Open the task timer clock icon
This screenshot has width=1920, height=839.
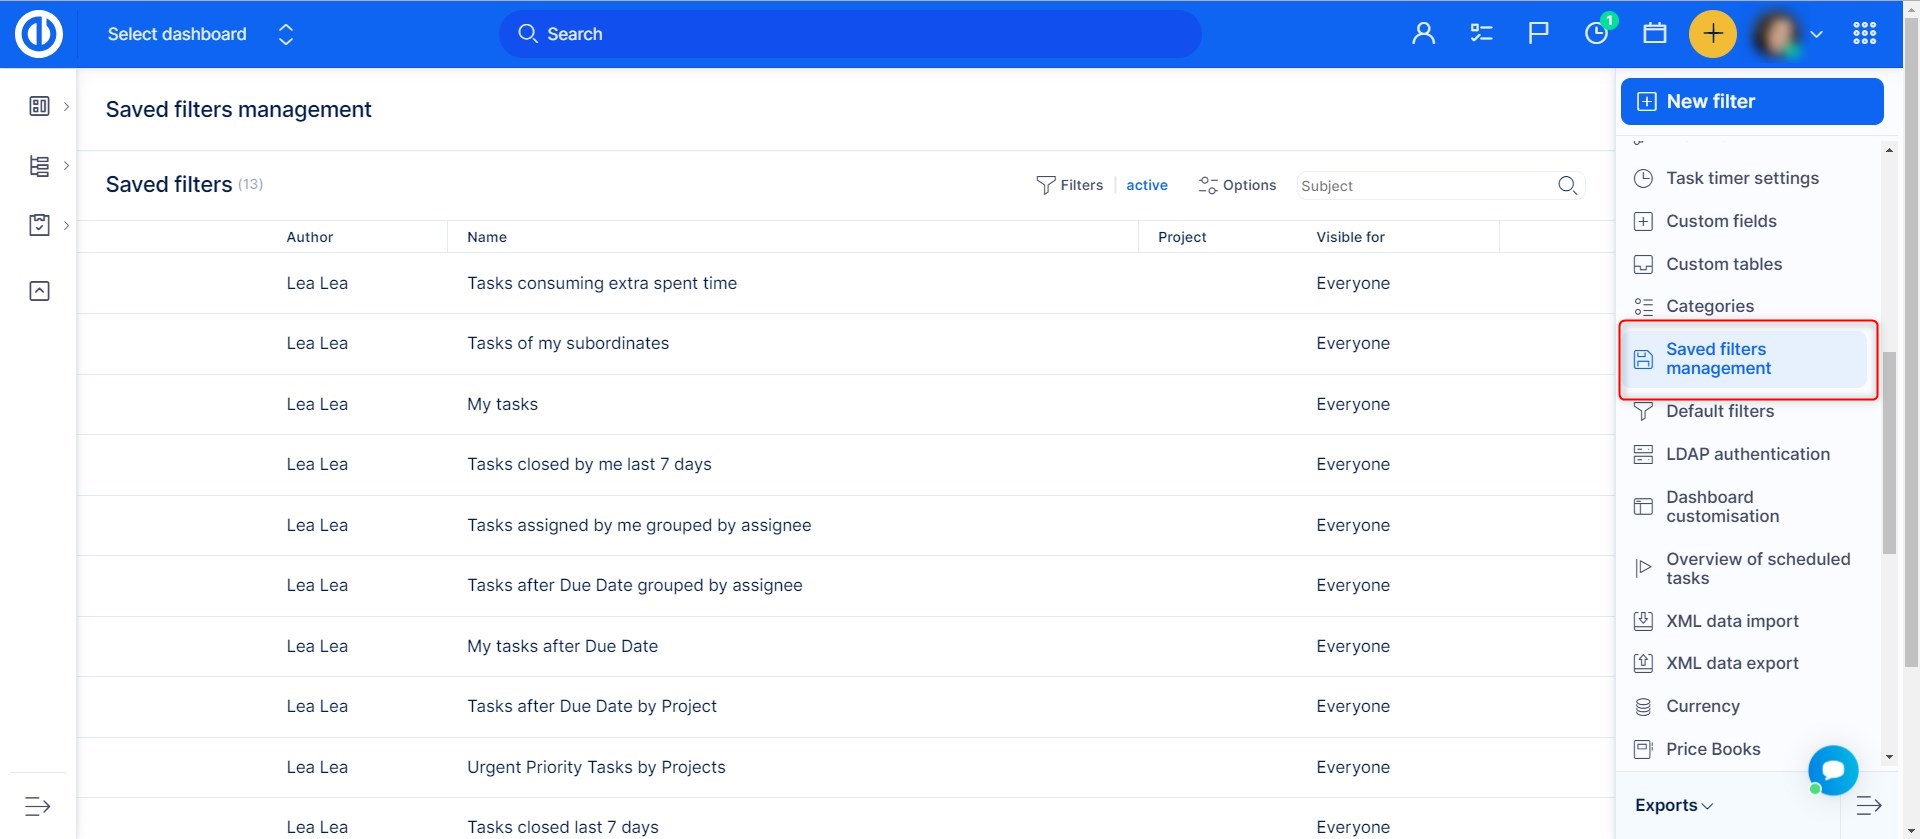(1596, 34)
